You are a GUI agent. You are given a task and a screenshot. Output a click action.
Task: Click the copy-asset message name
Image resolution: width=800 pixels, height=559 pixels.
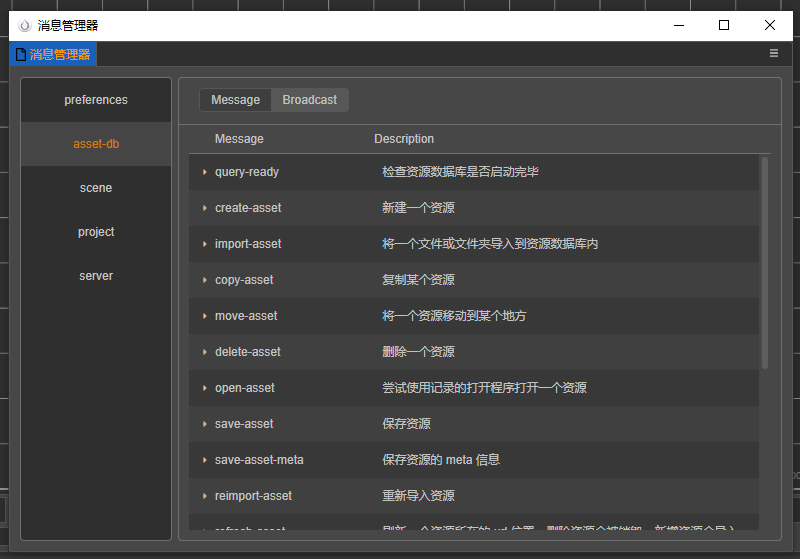[244, 280]
